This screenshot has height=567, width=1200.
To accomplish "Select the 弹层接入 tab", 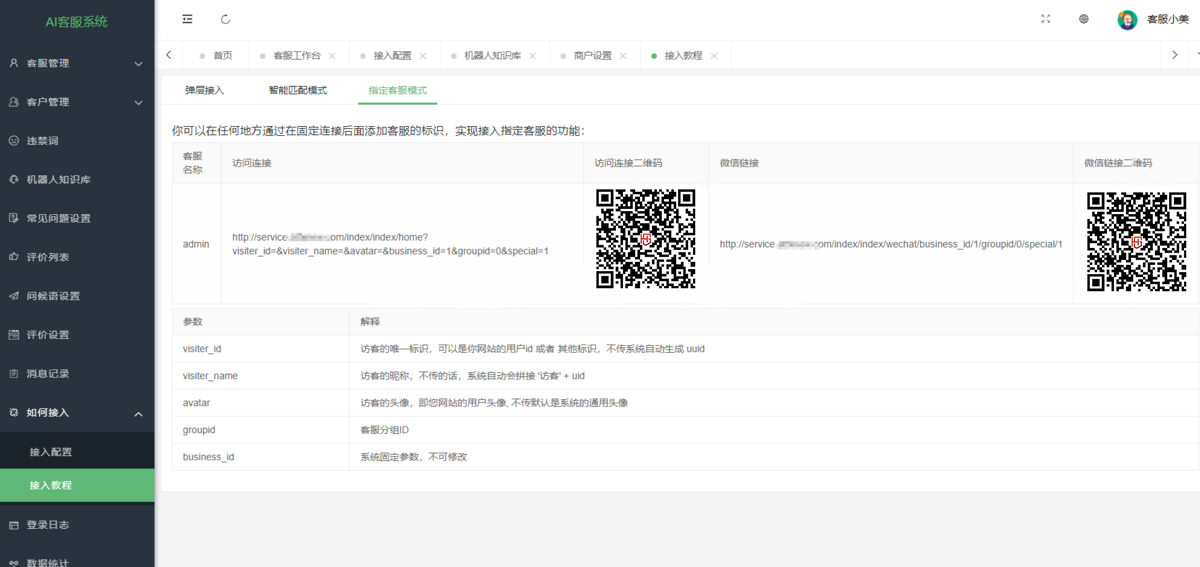I will pyautogui.click(x=204, y=90).
